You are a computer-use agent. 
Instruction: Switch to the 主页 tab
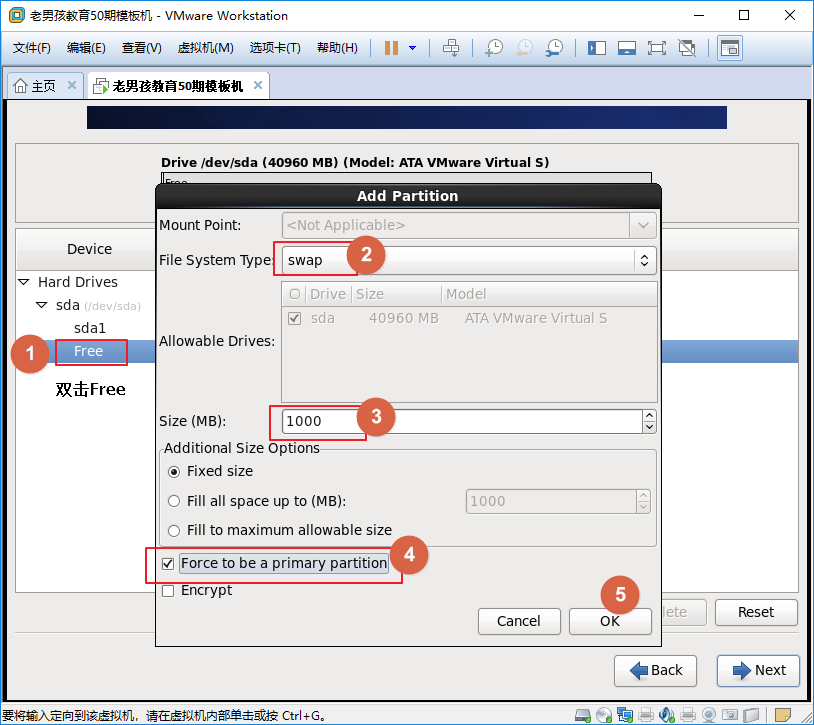click(36, 86)
